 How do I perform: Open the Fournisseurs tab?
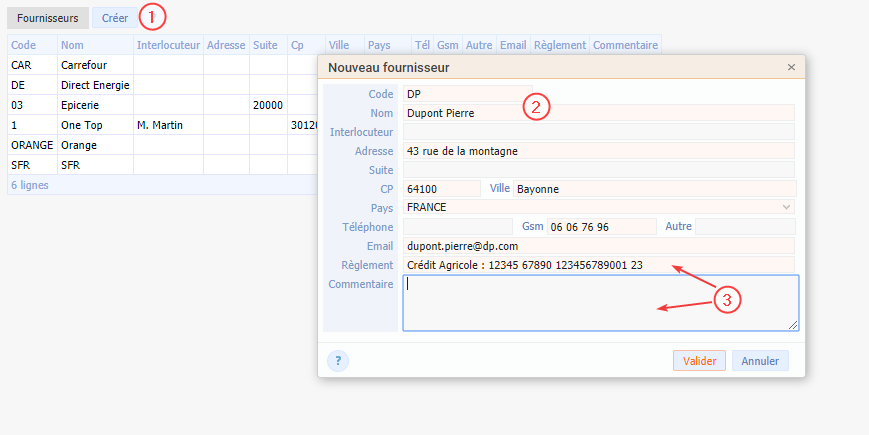click(47, 18)
